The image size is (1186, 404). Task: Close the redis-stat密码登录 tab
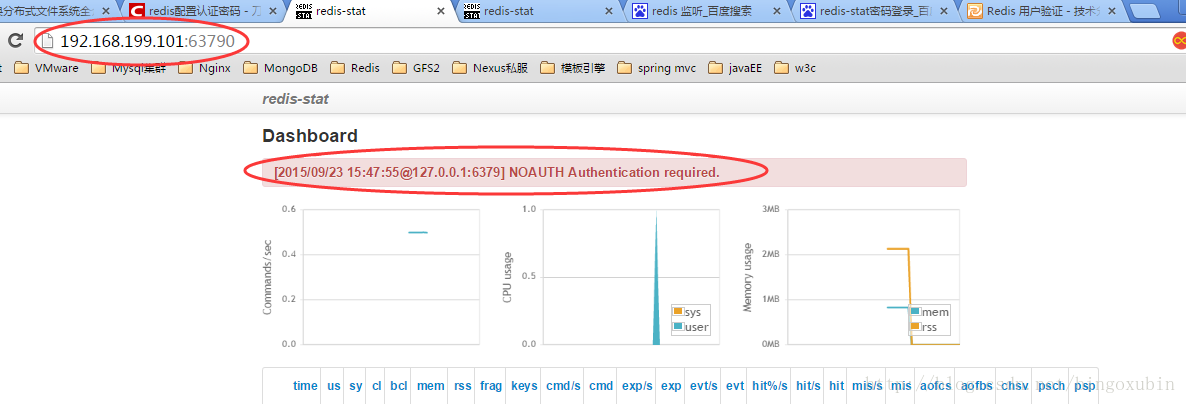[x=945, y=12]
